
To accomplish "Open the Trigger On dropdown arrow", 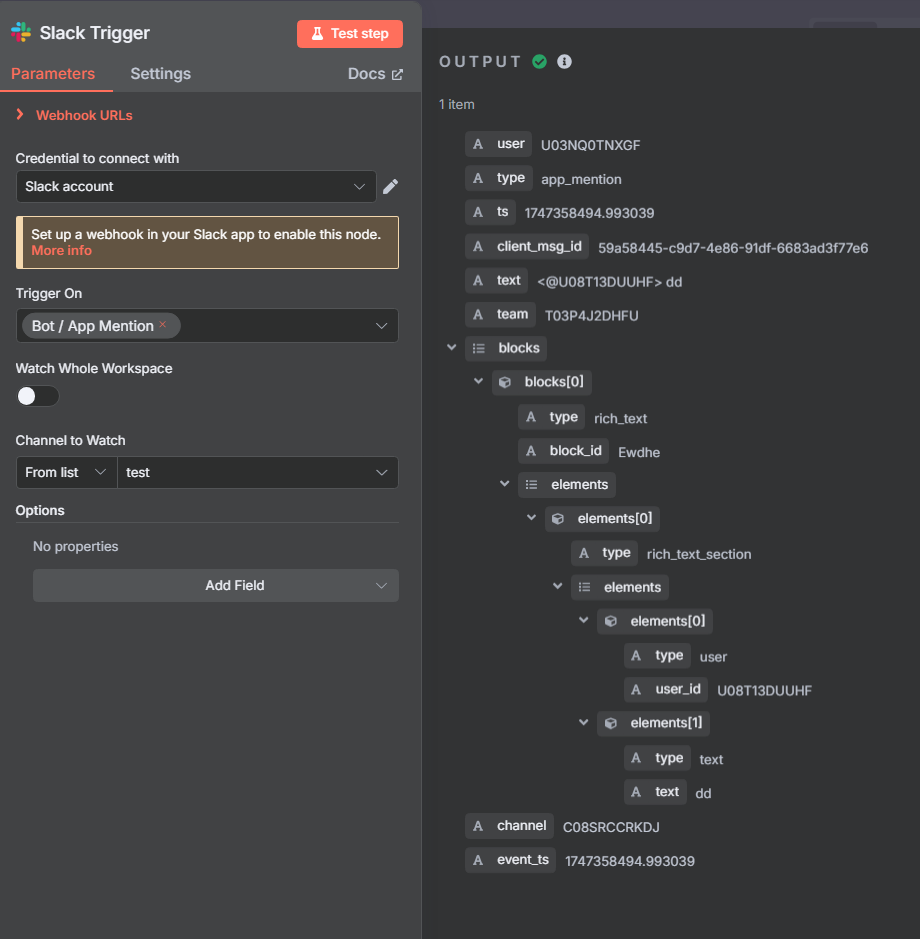I will 382,326.
